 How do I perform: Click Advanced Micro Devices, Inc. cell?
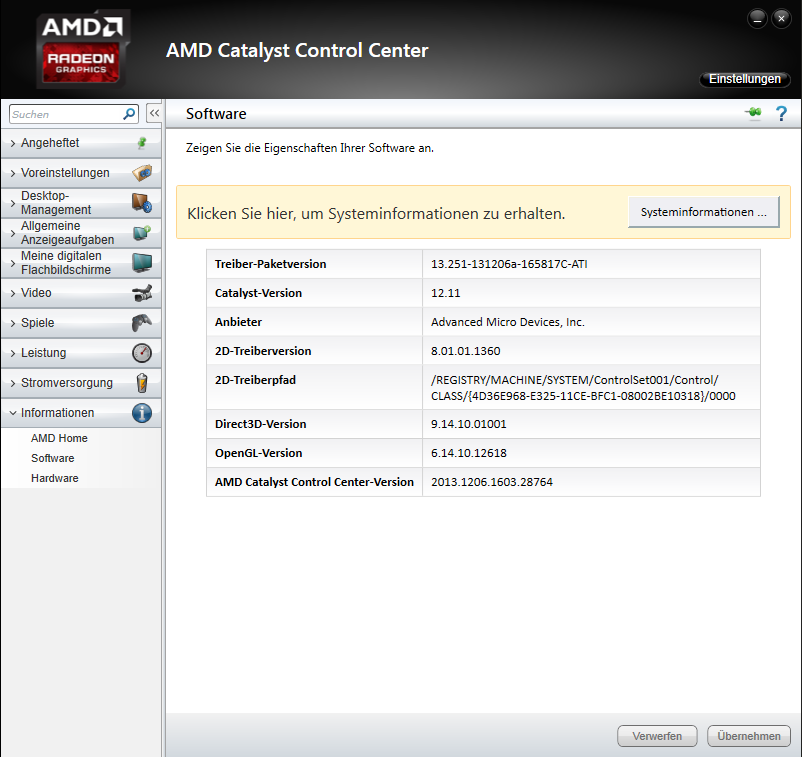(507, 322)
